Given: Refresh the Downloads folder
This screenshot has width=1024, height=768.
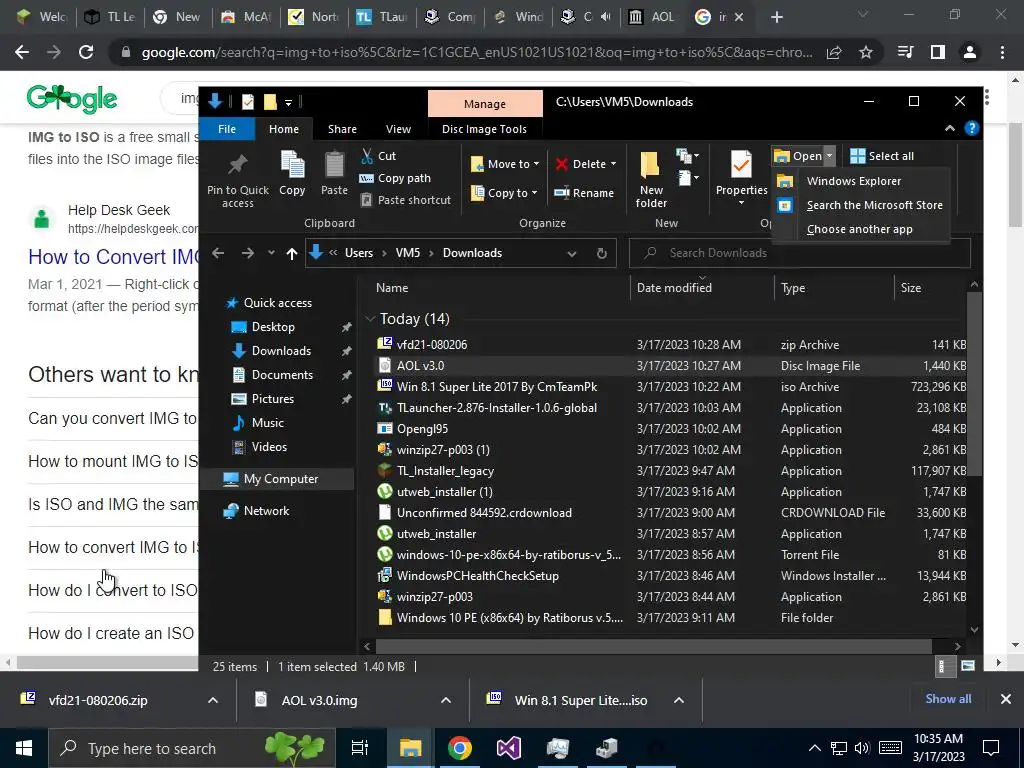Looking at the screenshot, I should pos(601,253).
